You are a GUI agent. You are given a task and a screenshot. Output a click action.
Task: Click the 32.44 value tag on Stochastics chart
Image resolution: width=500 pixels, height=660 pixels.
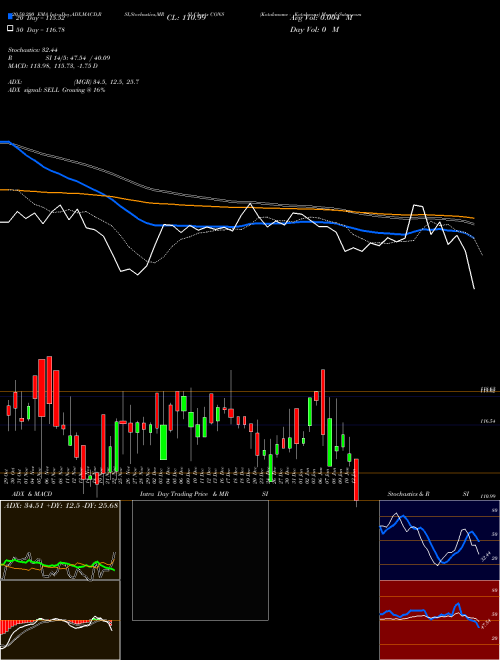[486, 556]
